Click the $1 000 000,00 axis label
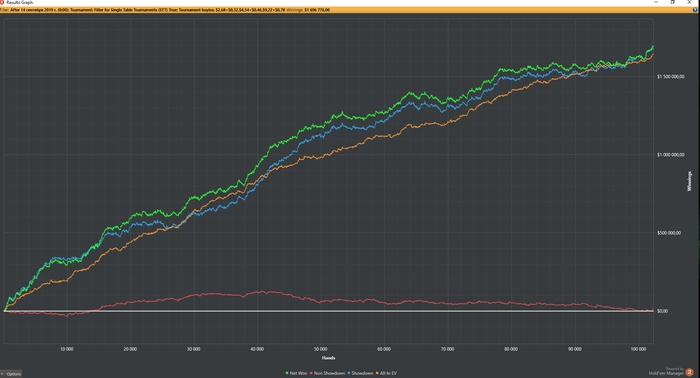 click(670, 155)
